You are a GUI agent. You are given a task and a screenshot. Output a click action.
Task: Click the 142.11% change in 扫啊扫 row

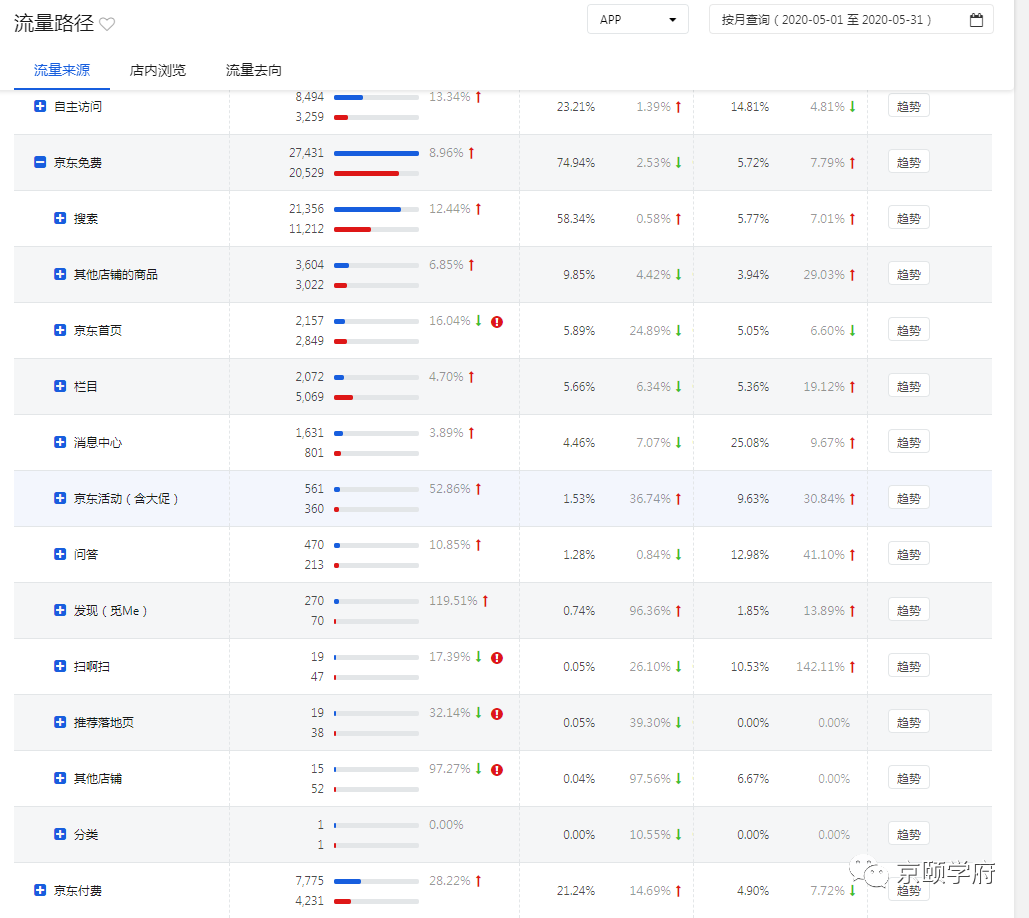coord(820,667)
